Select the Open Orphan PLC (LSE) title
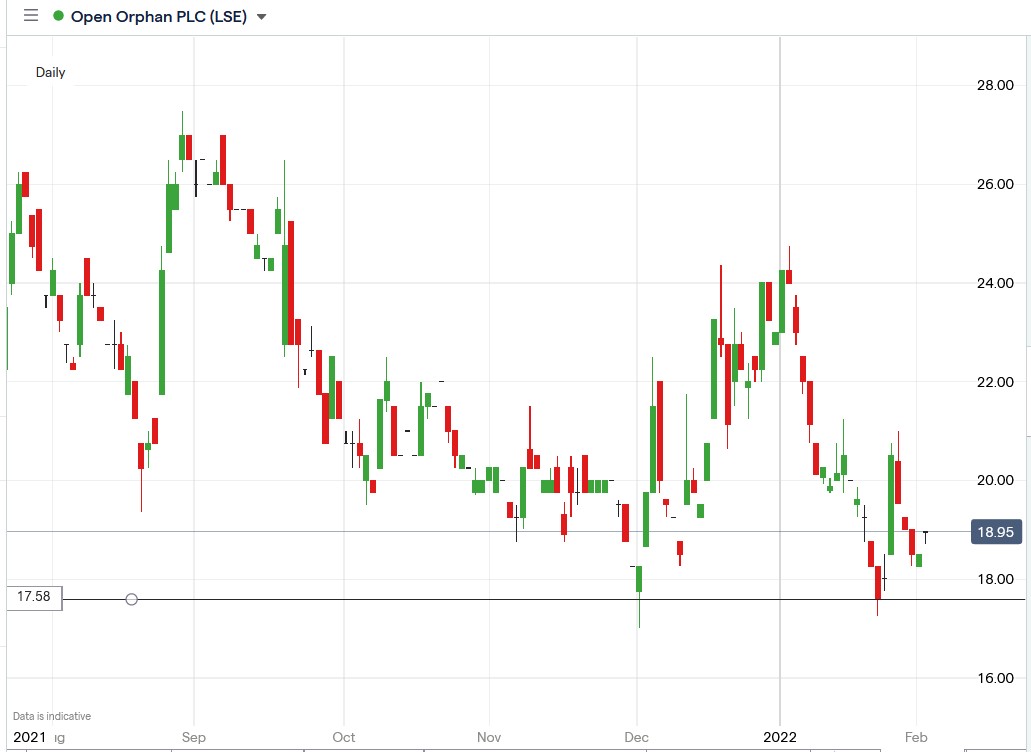 (160, 16)
